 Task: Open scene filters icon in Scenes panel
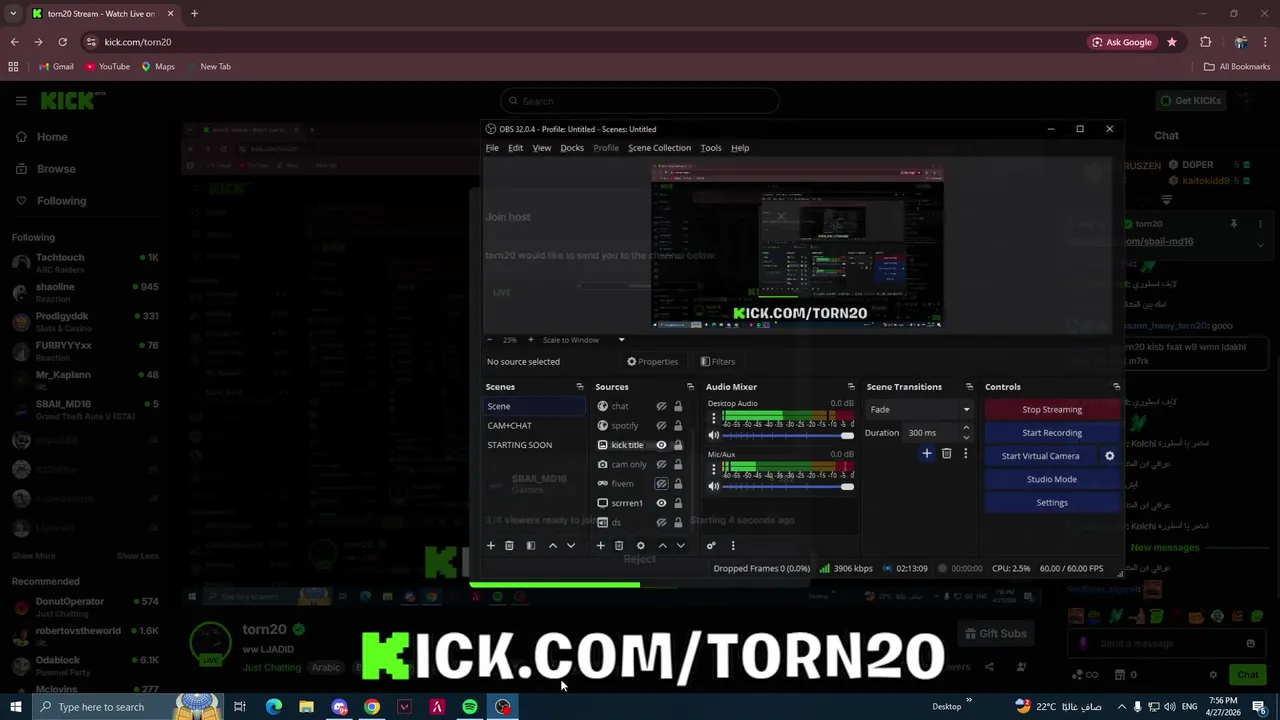(531, 546)
